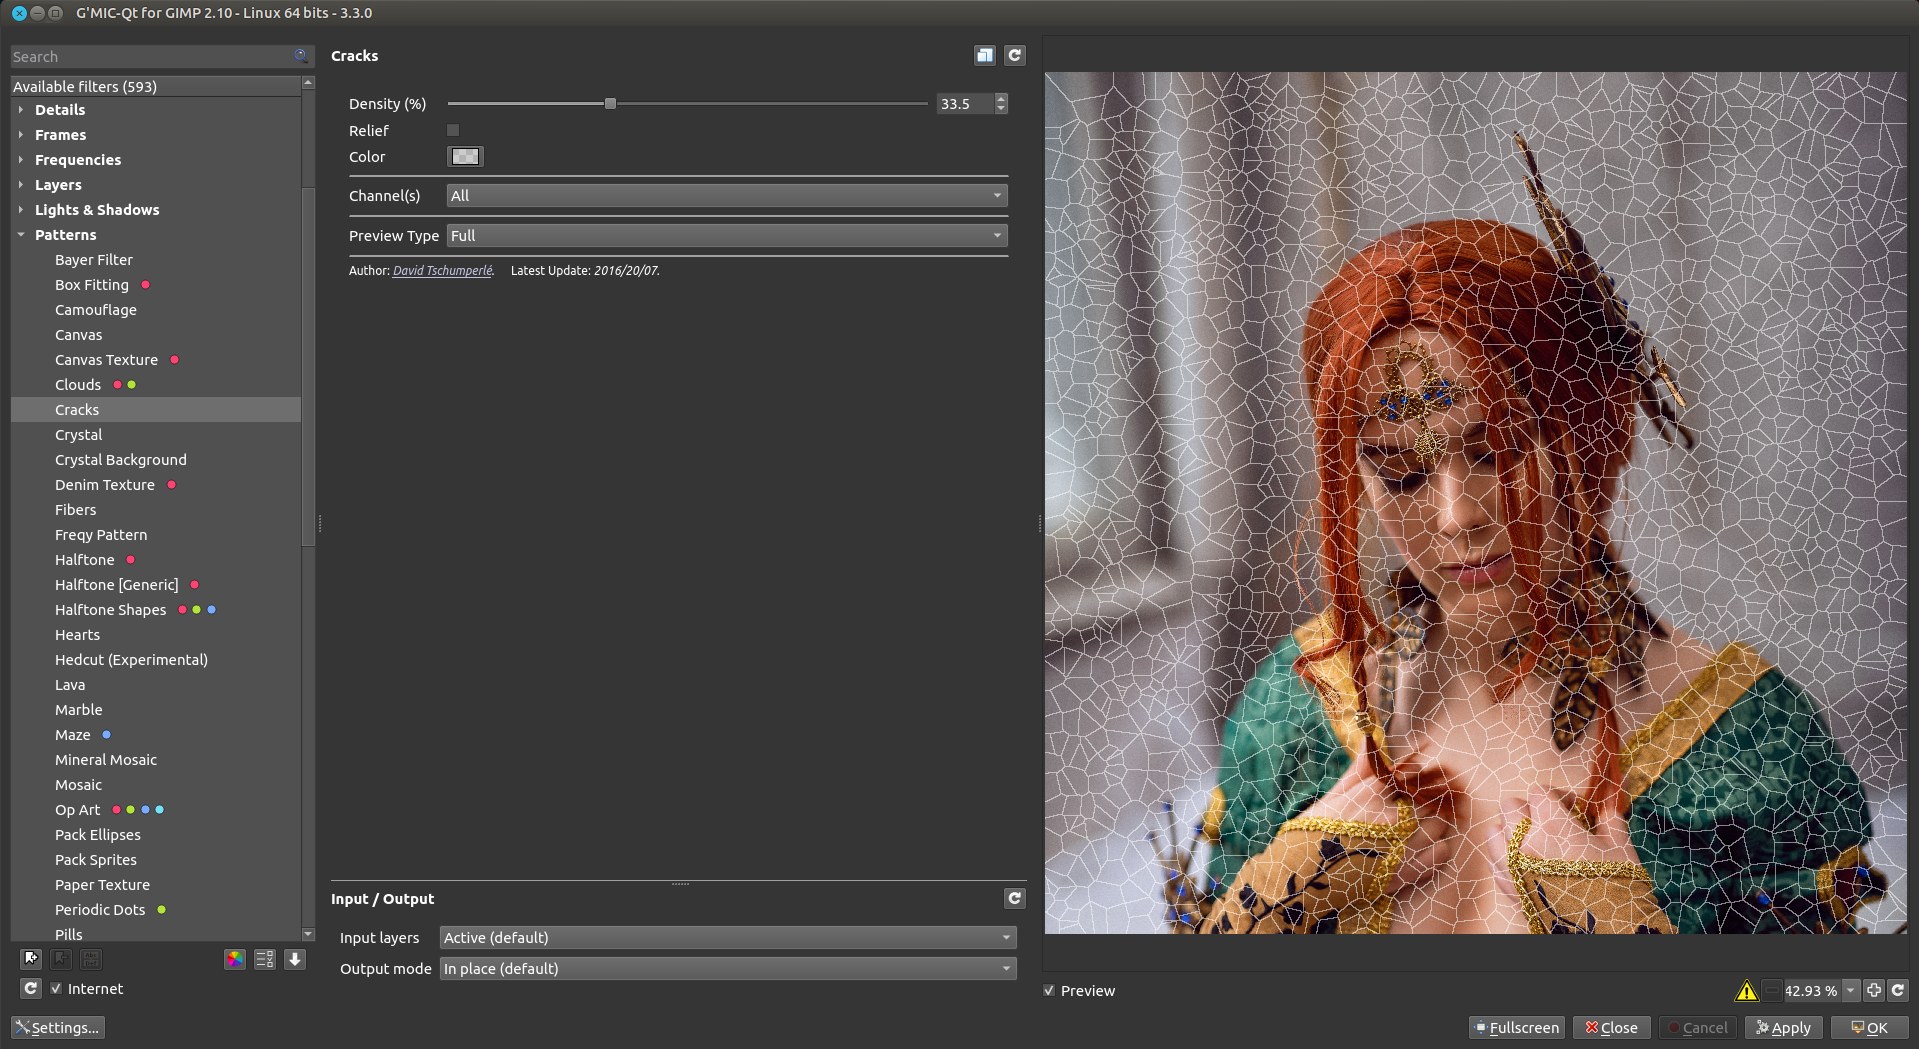Expand Lights & Shadows category
Viewport: 1919px width, 1049px height.
tap(21, 210)
